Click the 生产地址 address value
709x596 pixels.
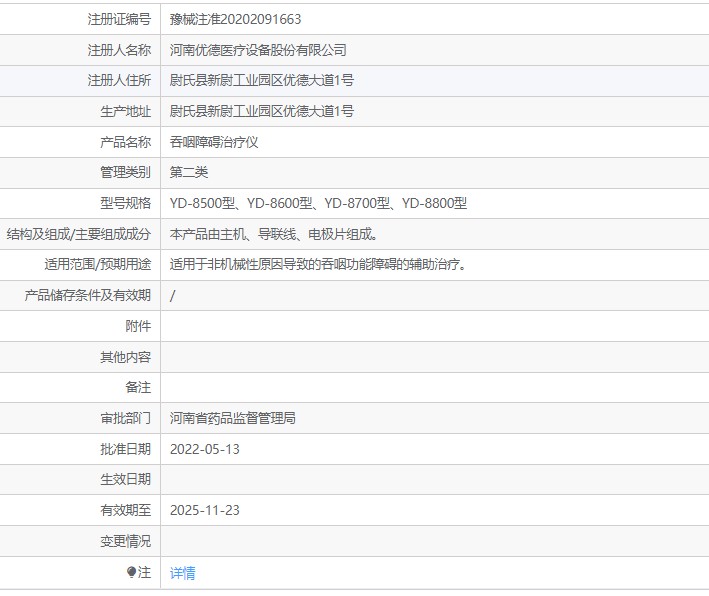pos(262,111)
